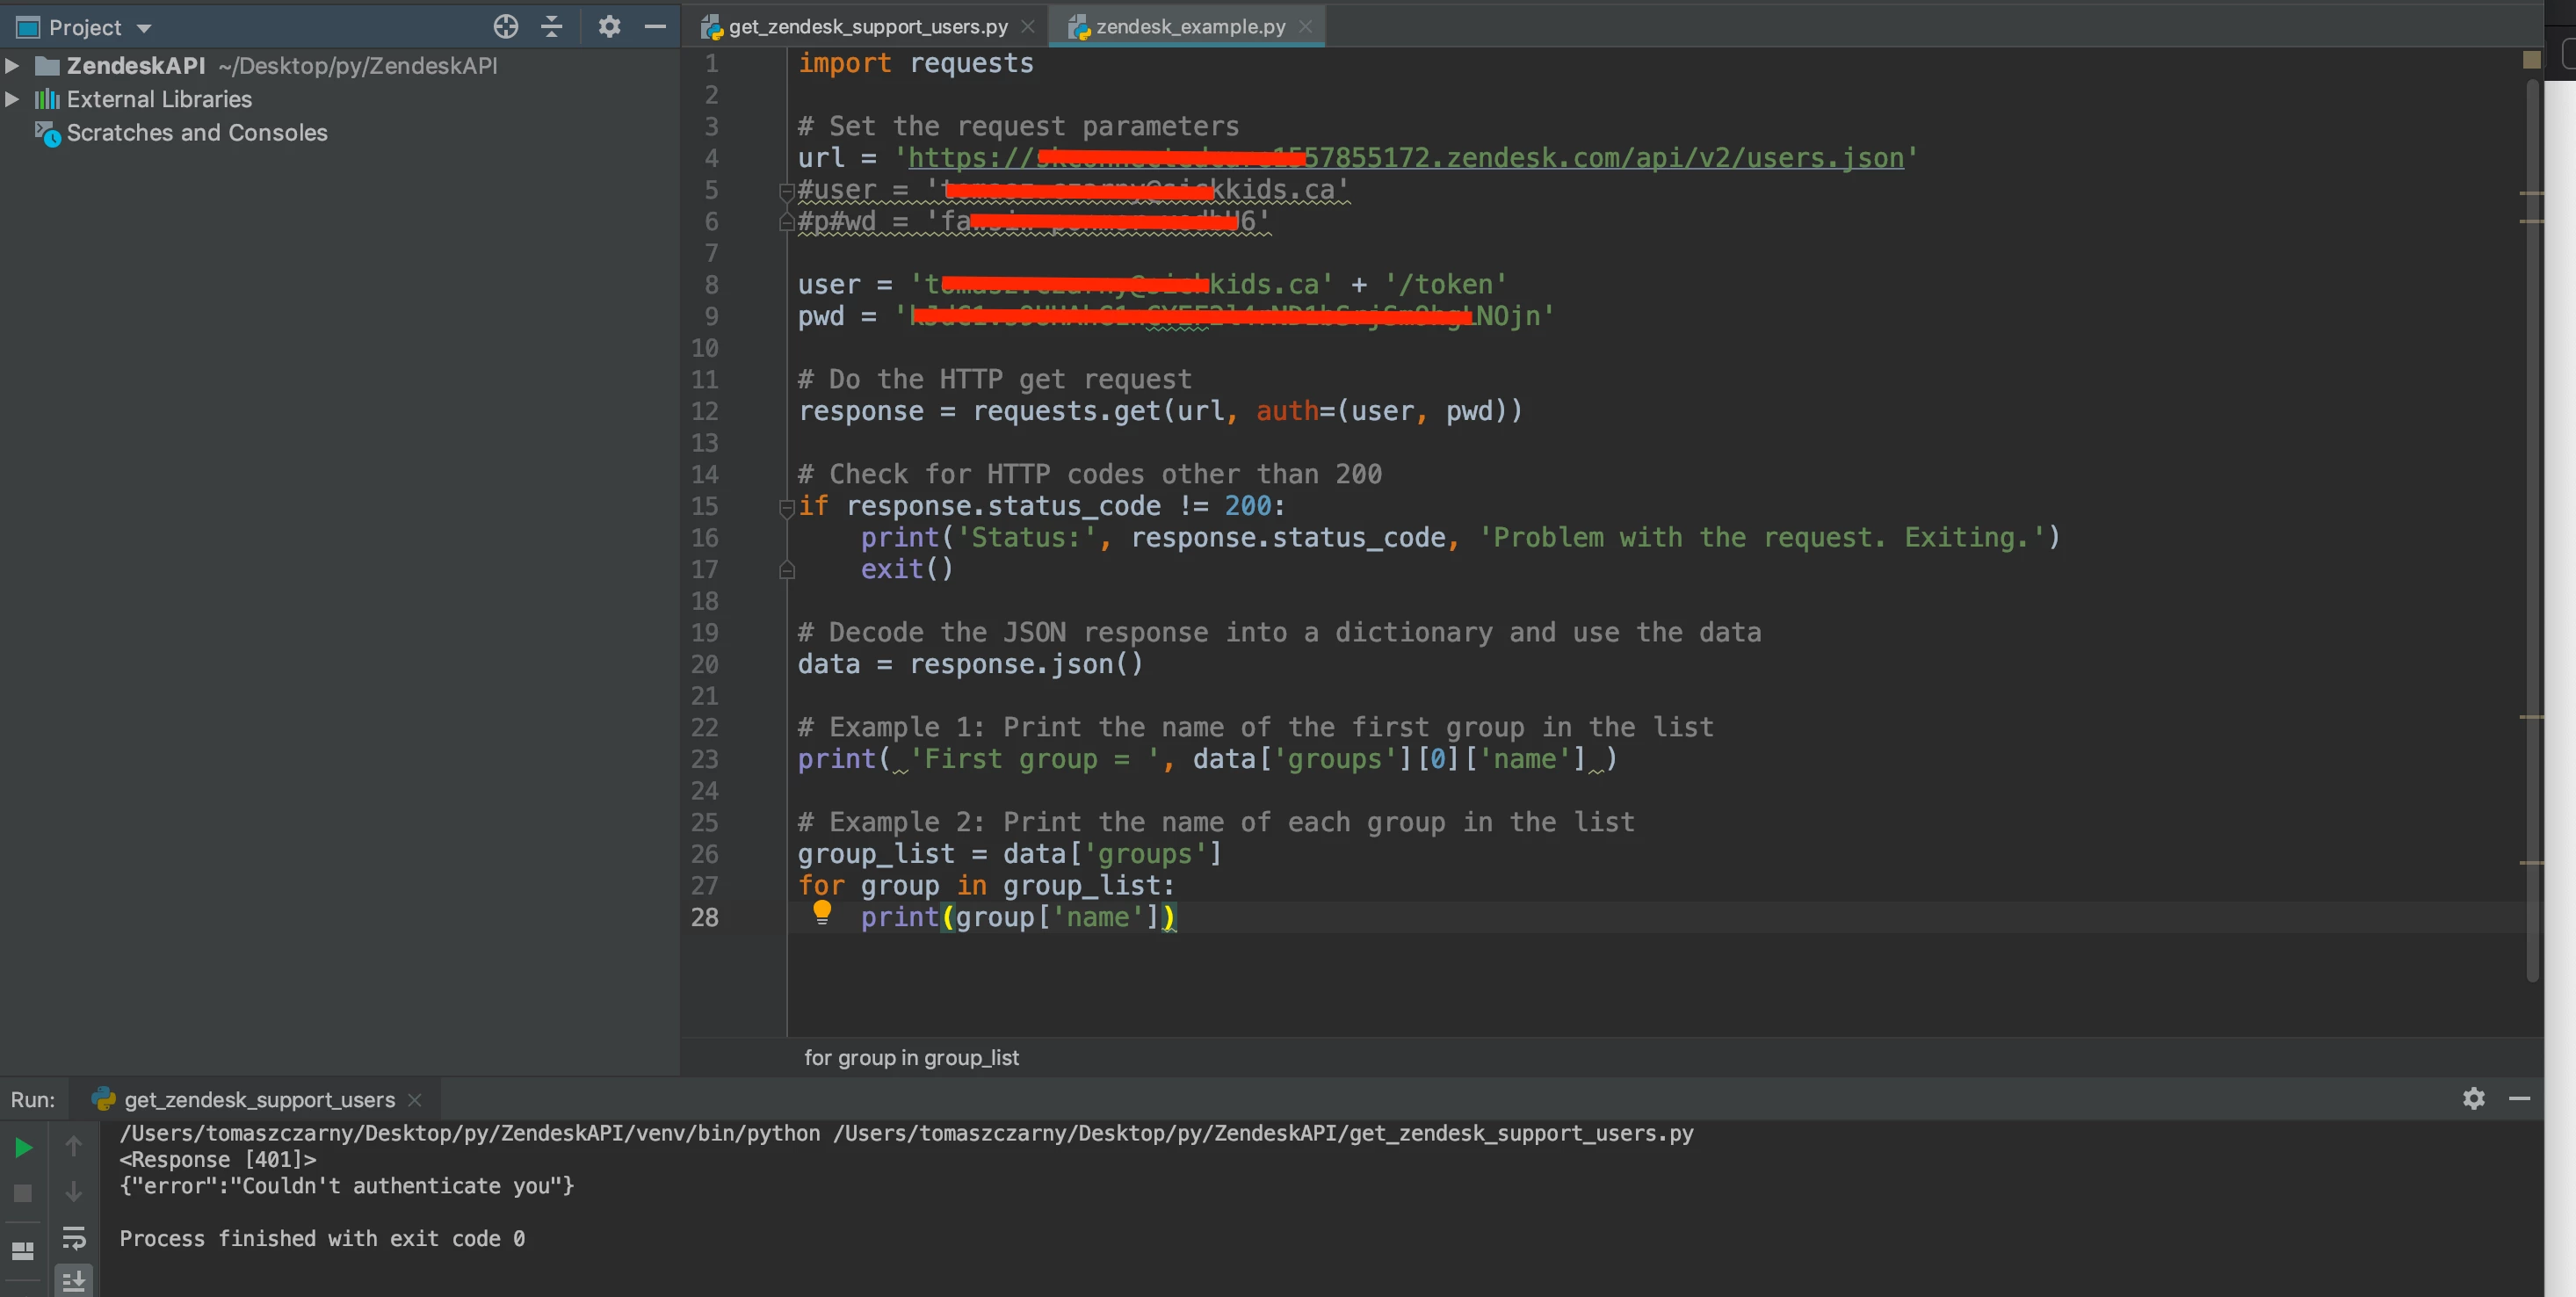The height and width of the screenshot is (1297, 2576).
Task: Expand the ZendeskAPI project folder
Action: pos(12,66)
